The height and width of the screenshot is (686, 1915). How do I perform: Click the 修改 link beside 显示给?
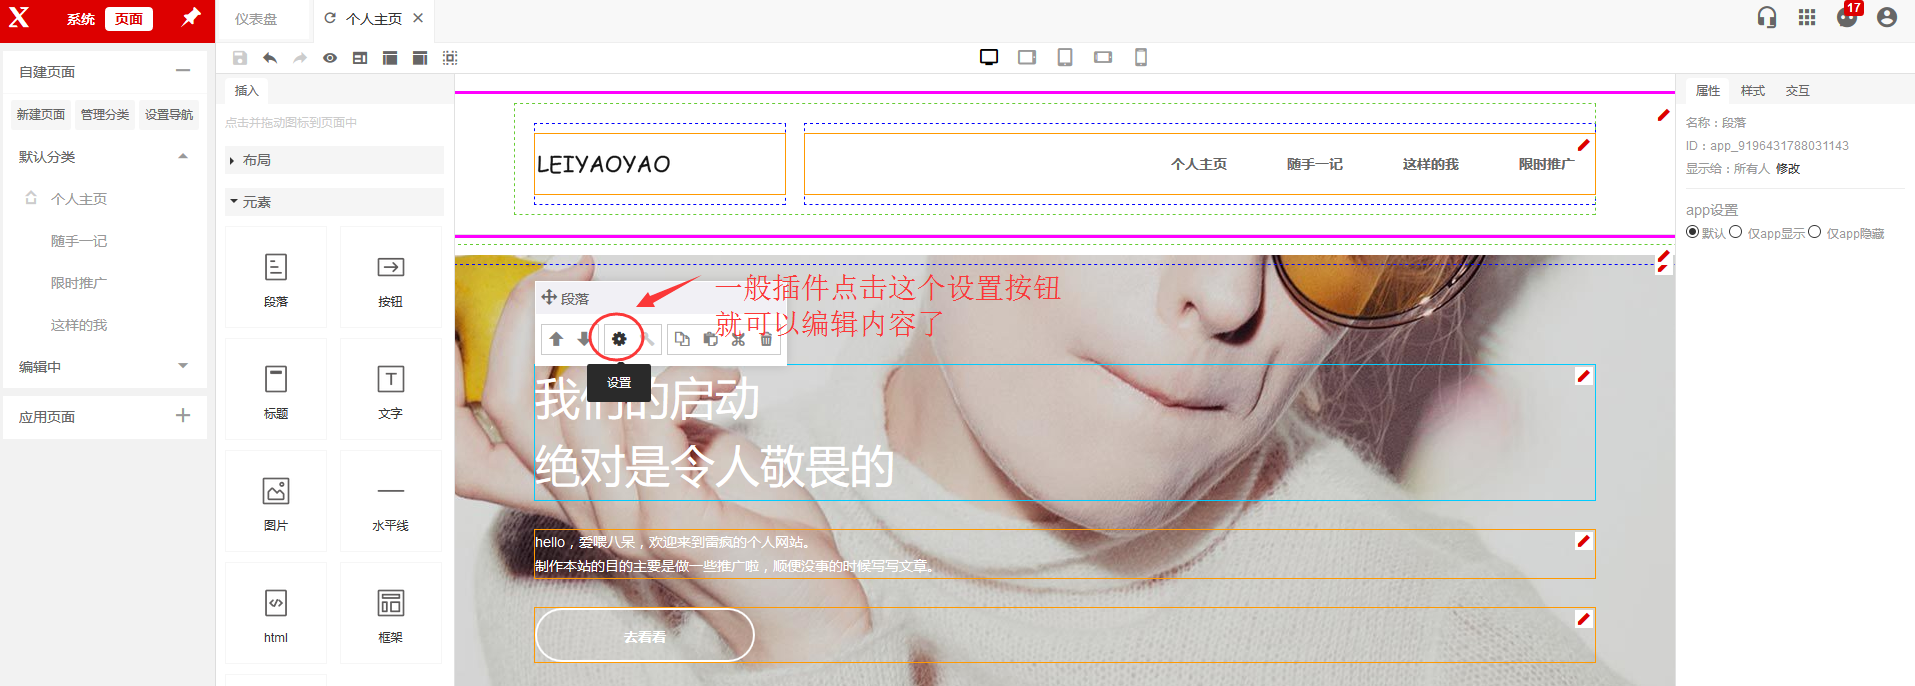click(x=1788, y=168)
